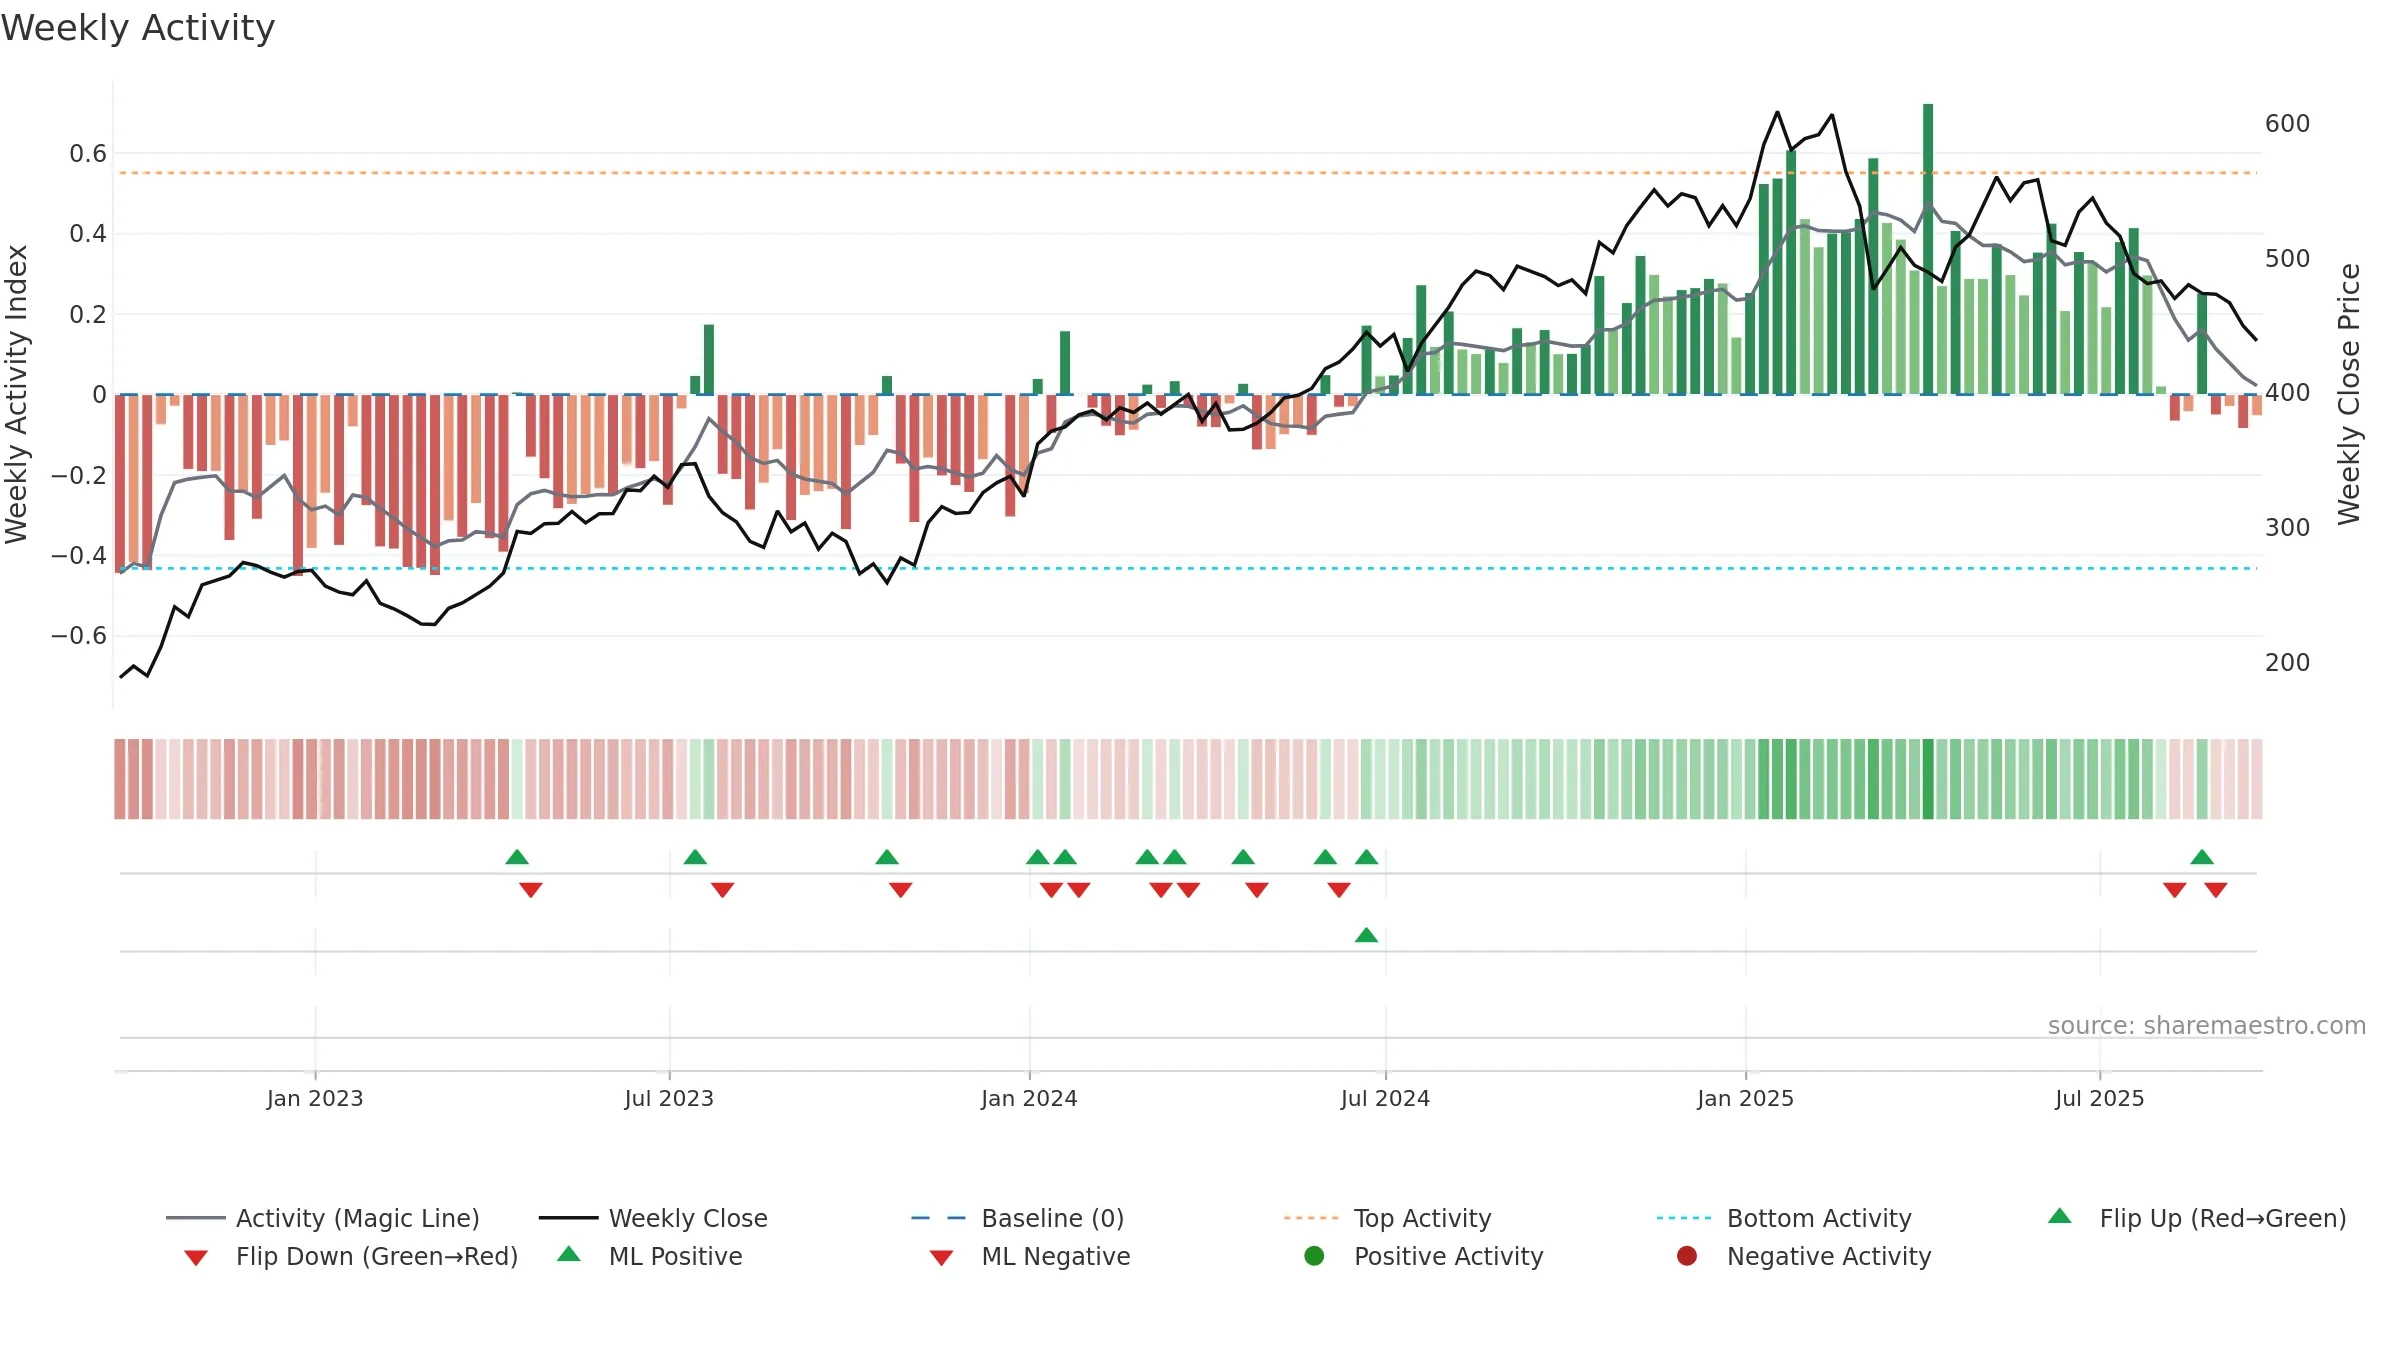Click the Jan 2025 axis label
Image resolution: width=2400 pixels, height=1350 pixels.
(x=1745, y=1098)
